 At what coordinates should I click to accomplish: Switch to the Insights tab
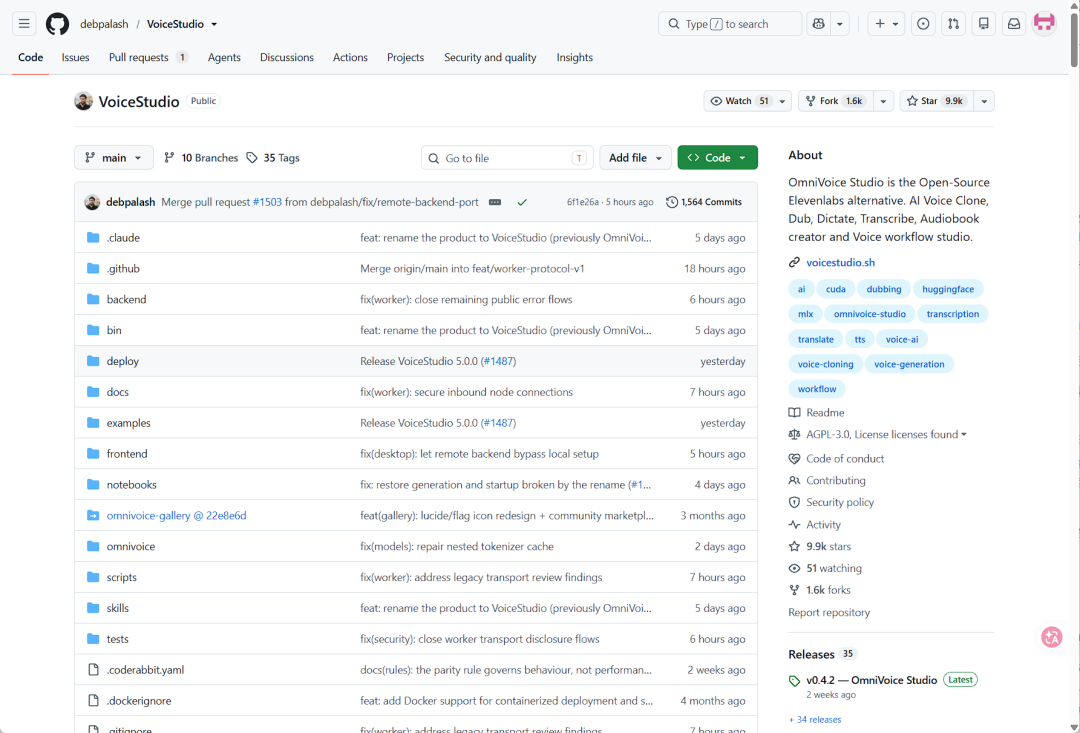574,57
